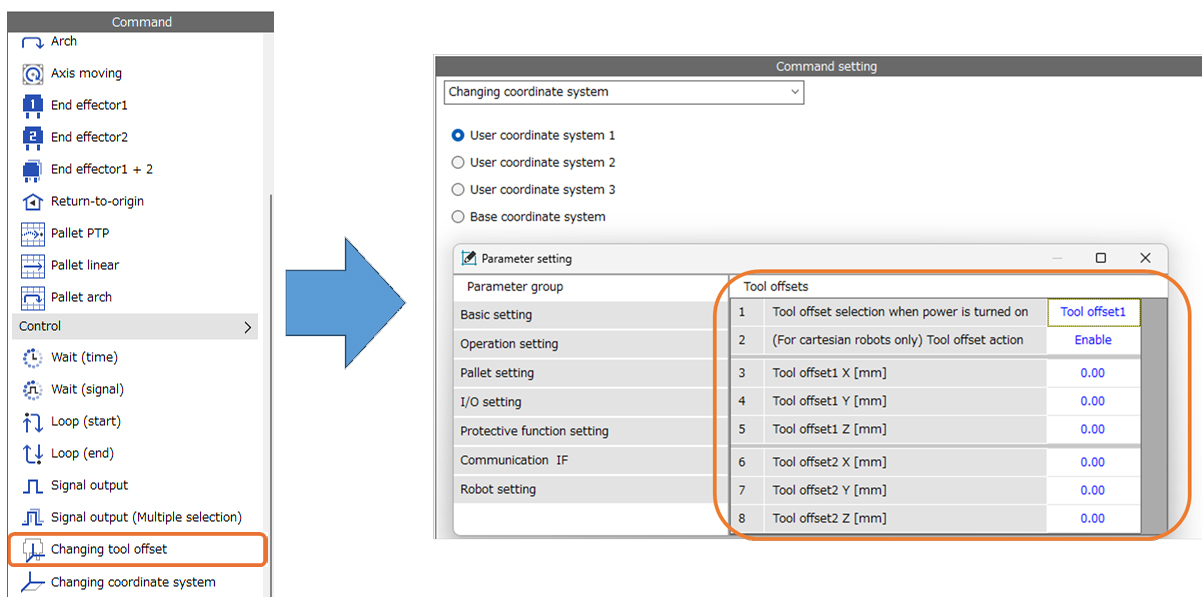The height and width of the screenshot is (605, 1202).
Task: Edit Tool offset1 Y value field
Action: coord(1093,401)
